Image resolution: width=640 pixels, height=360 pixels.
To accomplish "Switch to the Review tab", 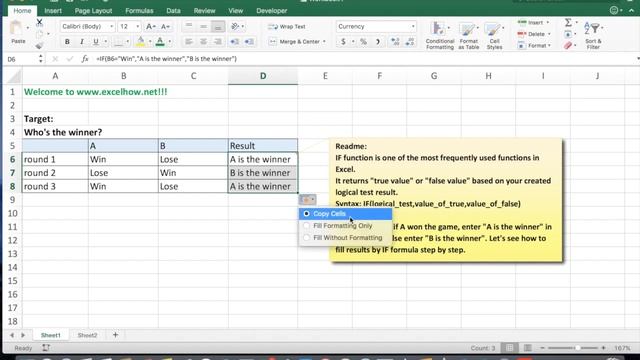I will [x=204, y=11].
